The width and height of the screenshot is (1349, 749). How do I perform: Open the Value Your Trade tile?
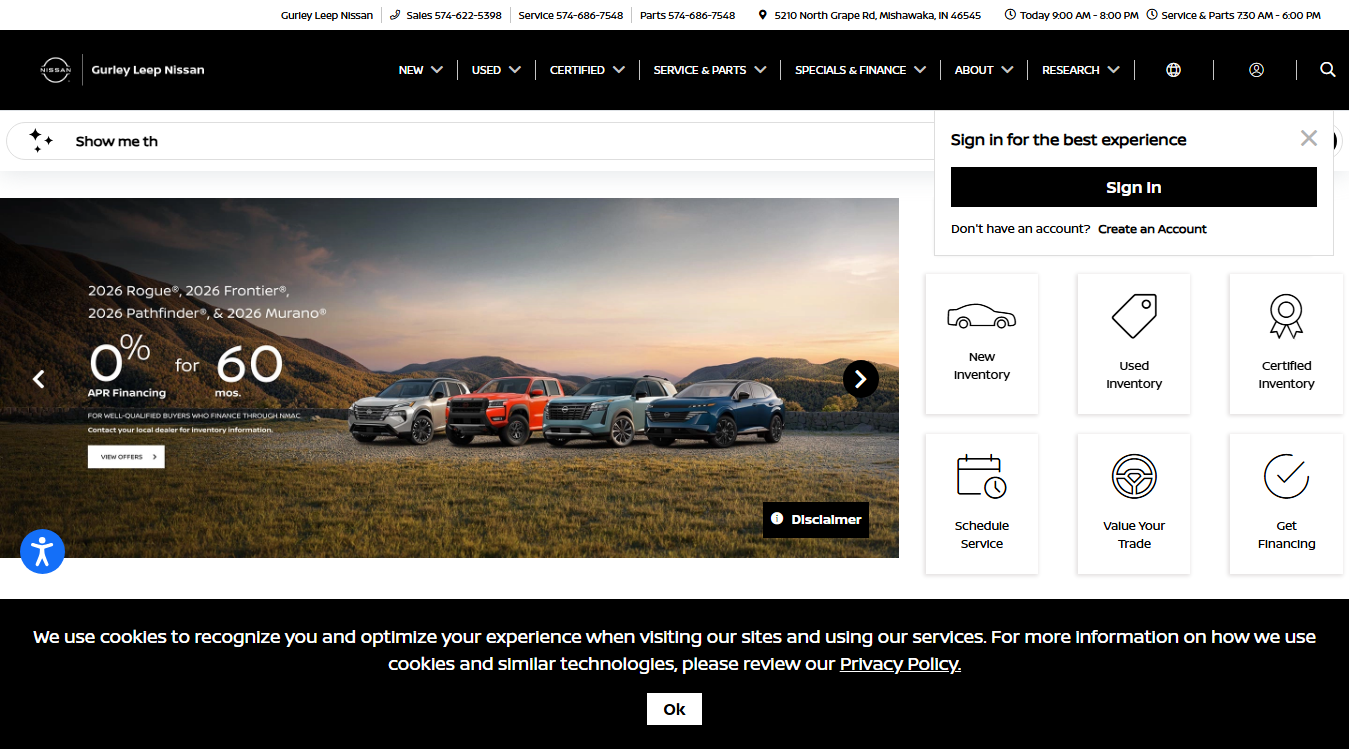pyautogui.click(x=1134, y=504)
